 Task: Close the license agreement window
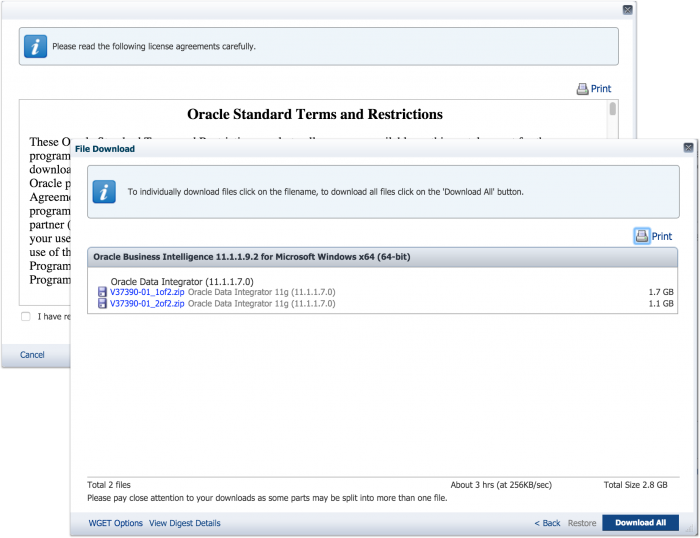click(627, 10)
